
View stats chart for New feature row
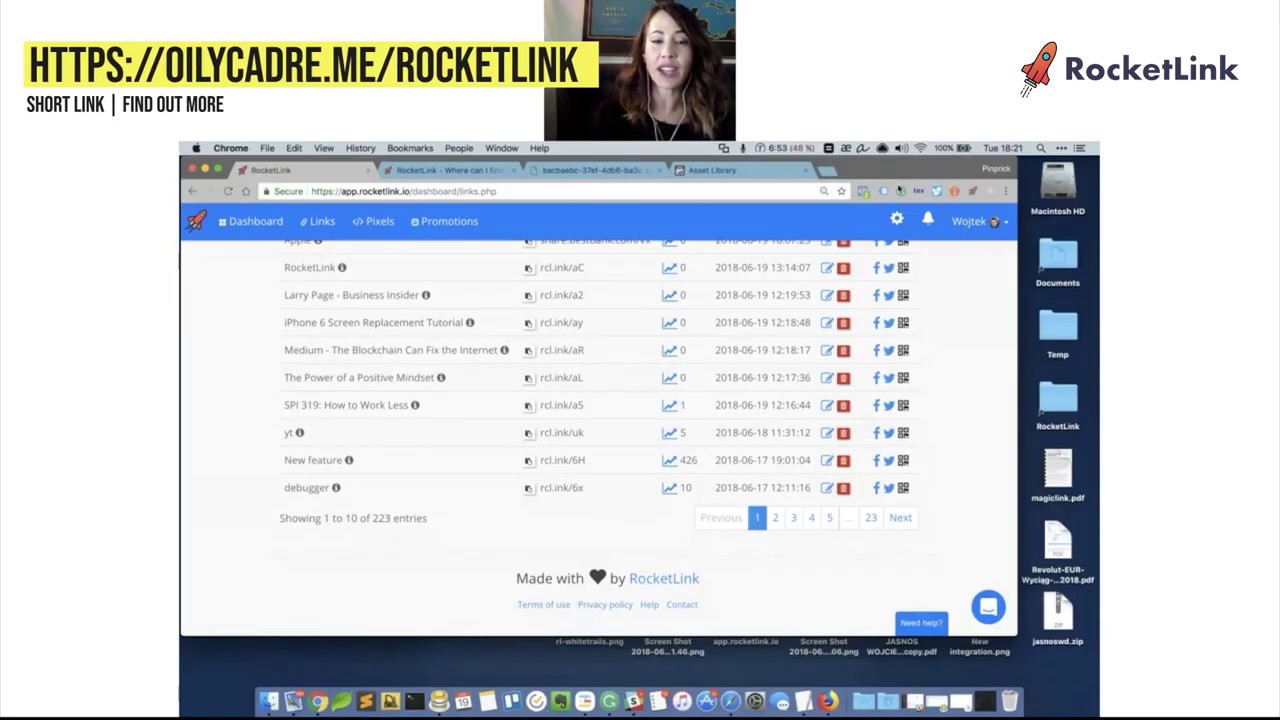tap(669, 460)
